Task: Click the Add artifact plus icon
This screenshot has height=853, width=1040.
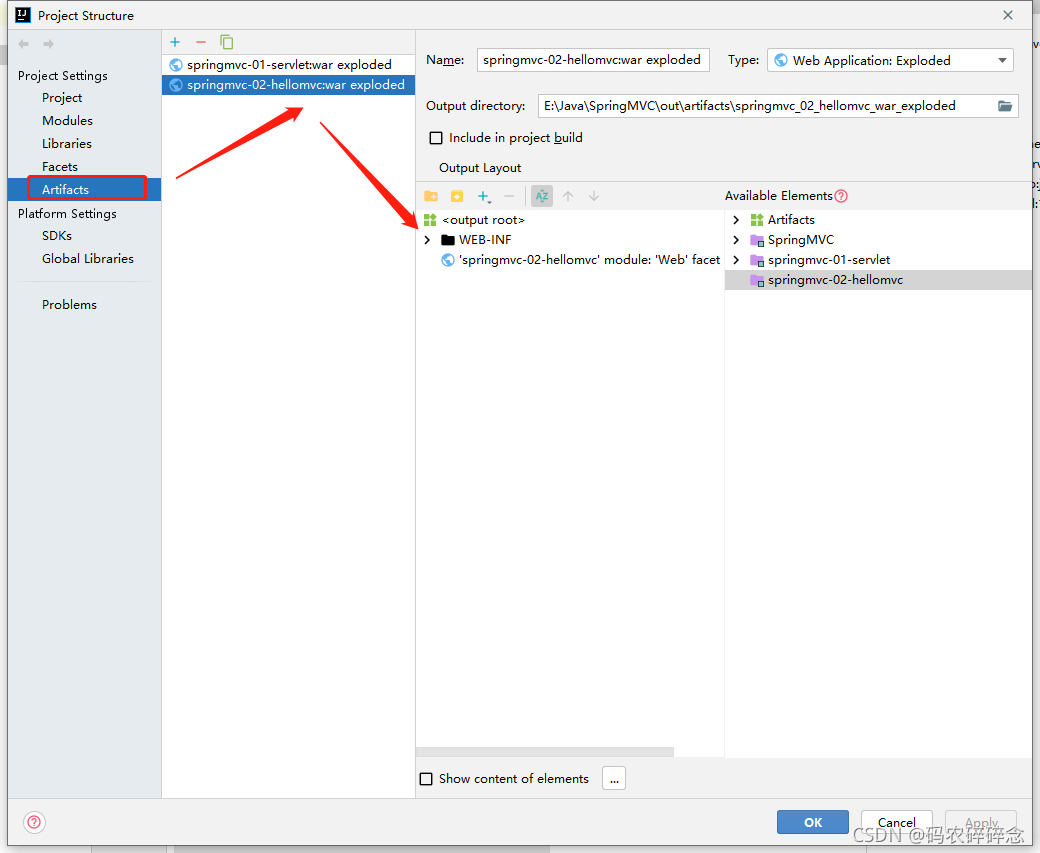Action: coord(175,42)
